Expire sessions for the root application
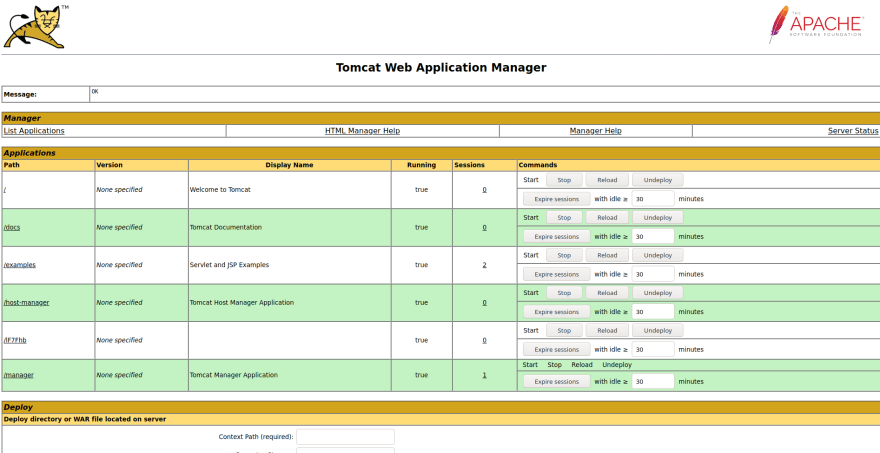This screenshot has height=453, width=880. [x=556, y=199]
